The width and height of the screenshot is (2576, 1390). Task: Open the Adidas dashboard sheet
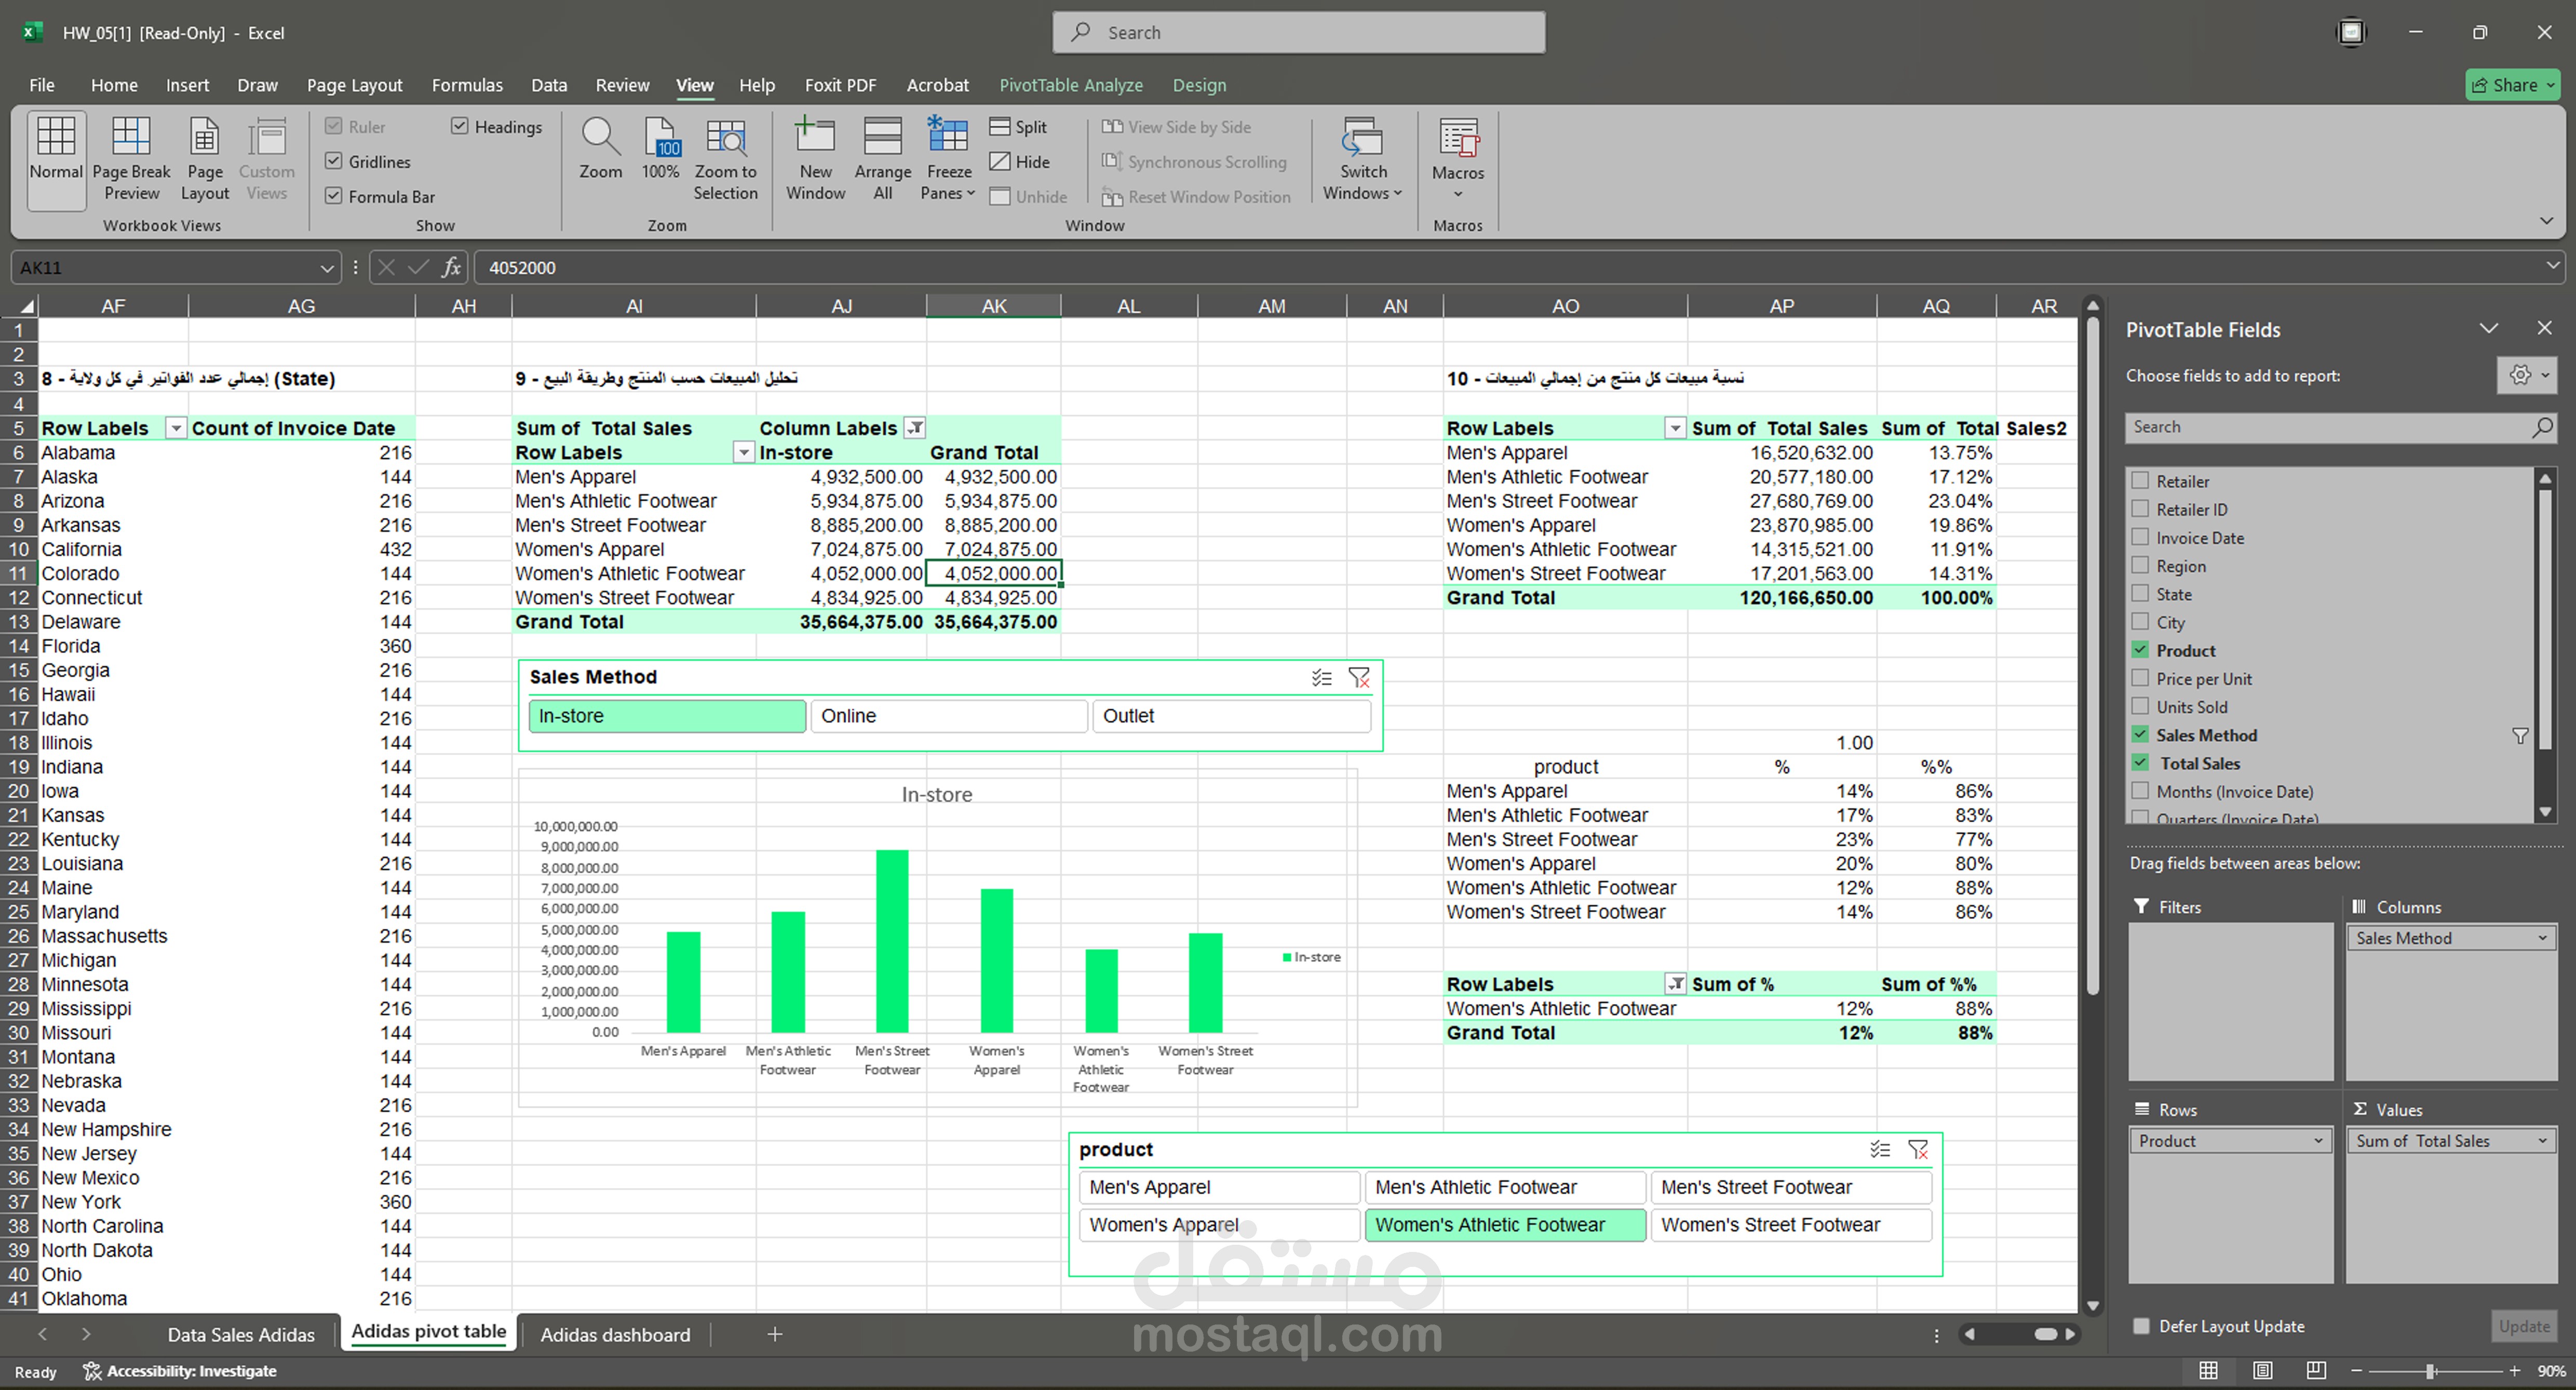(x=615, y=1334)
